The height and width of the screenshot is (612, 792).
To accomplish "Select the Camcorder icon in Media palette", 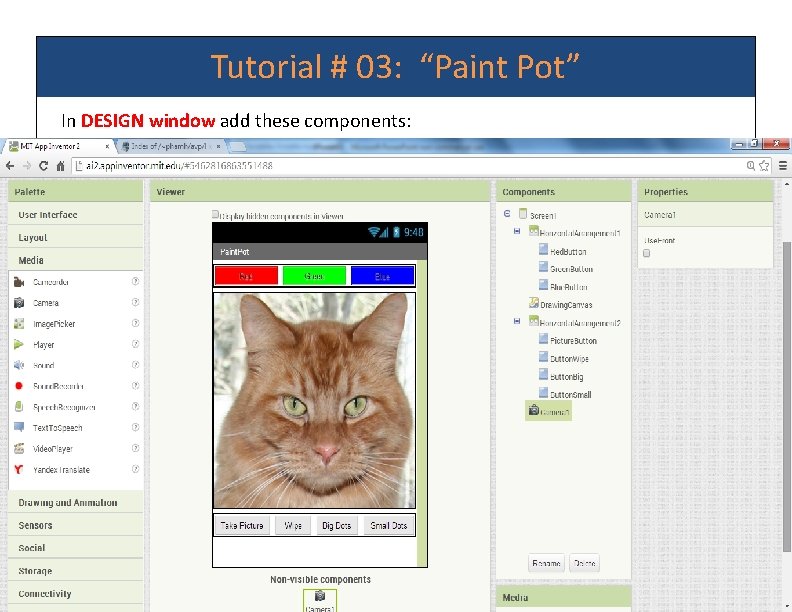I will (19, 282).
